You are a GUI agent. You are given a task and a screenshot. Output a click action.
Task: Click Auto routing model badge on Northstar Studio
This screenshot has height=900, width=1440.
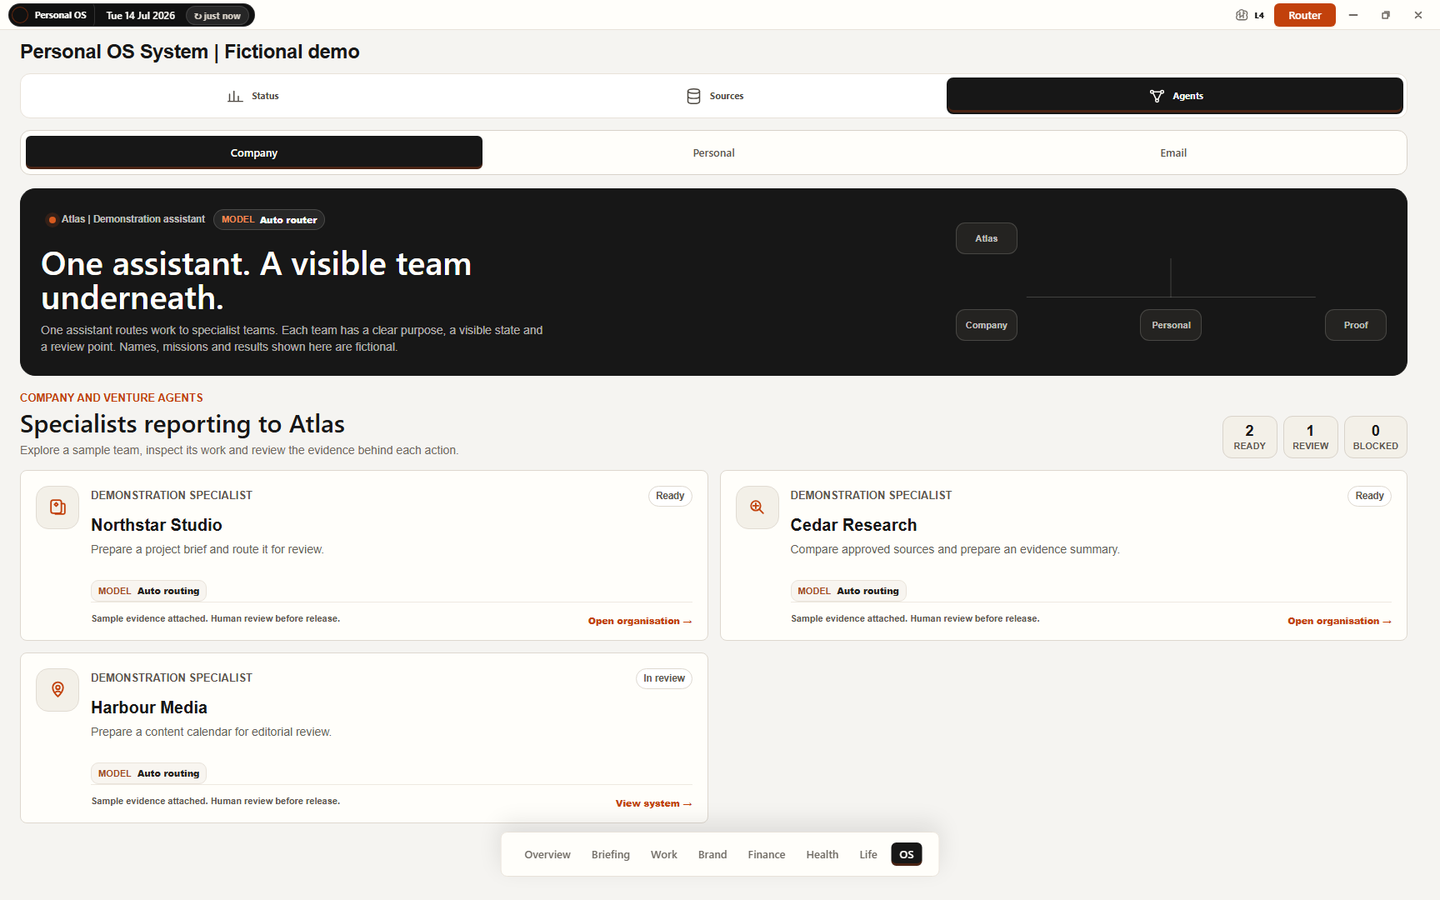pos(149,591)
